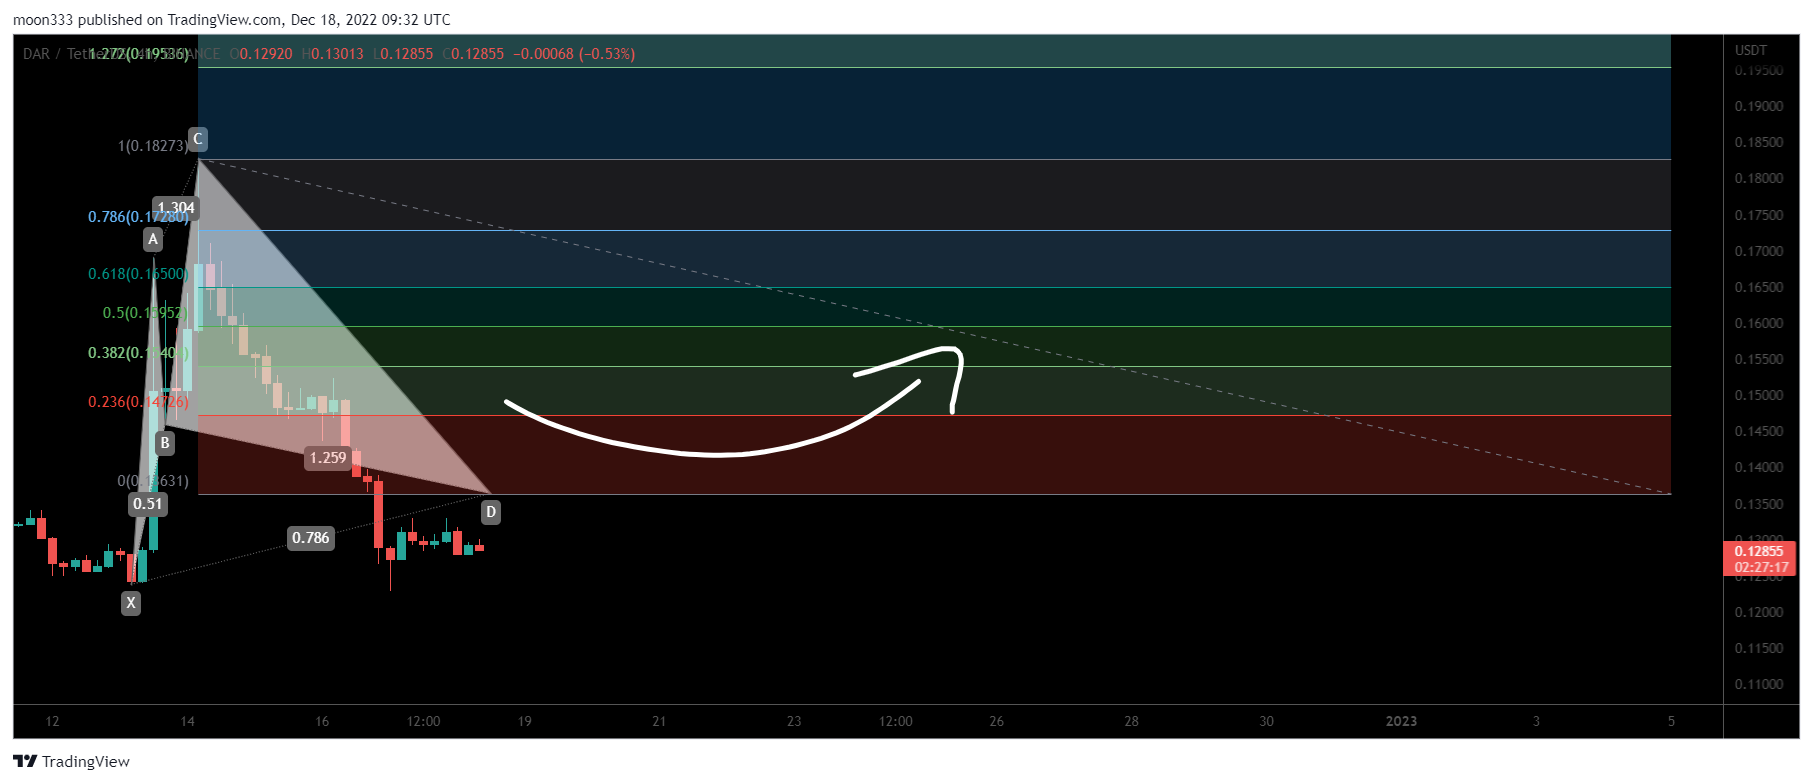Click date 21 on the time axis
Viewport: 1813px width, 783px height.
(659, 721)
